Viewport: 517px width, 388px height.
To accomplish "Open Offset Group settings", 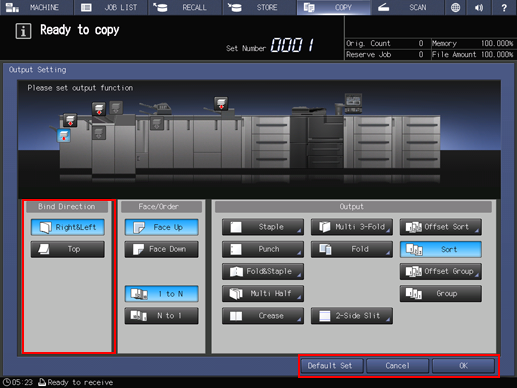I will tap(441, 271).
